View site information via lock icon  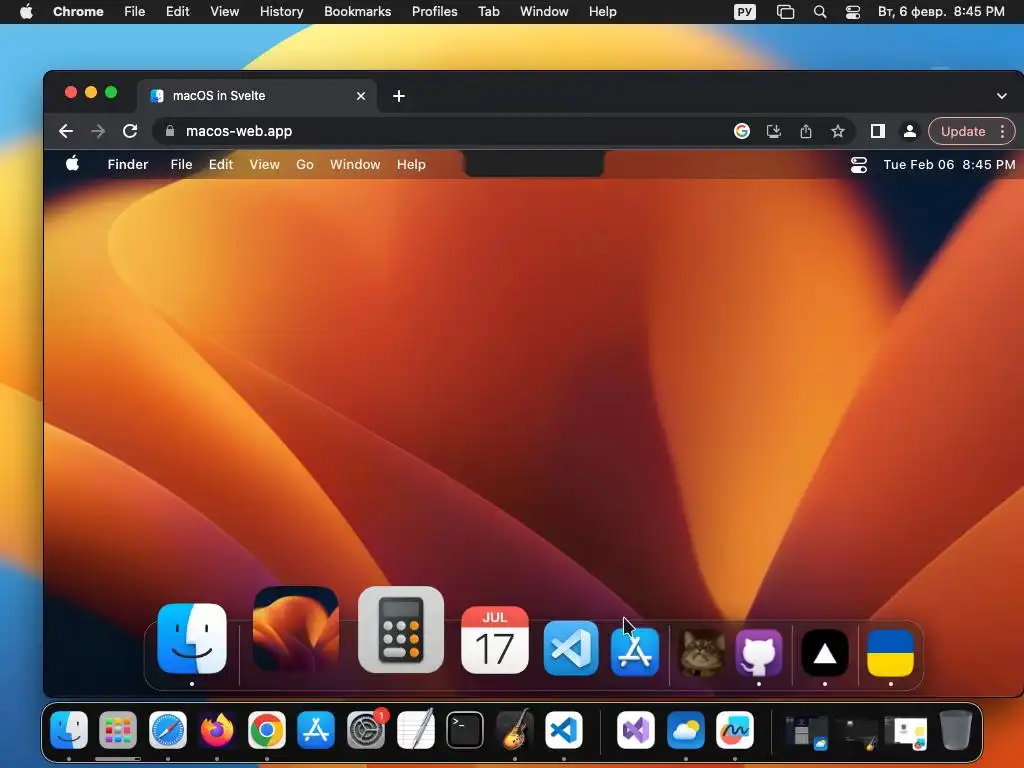pyautogui.click(x=170, y=131)
